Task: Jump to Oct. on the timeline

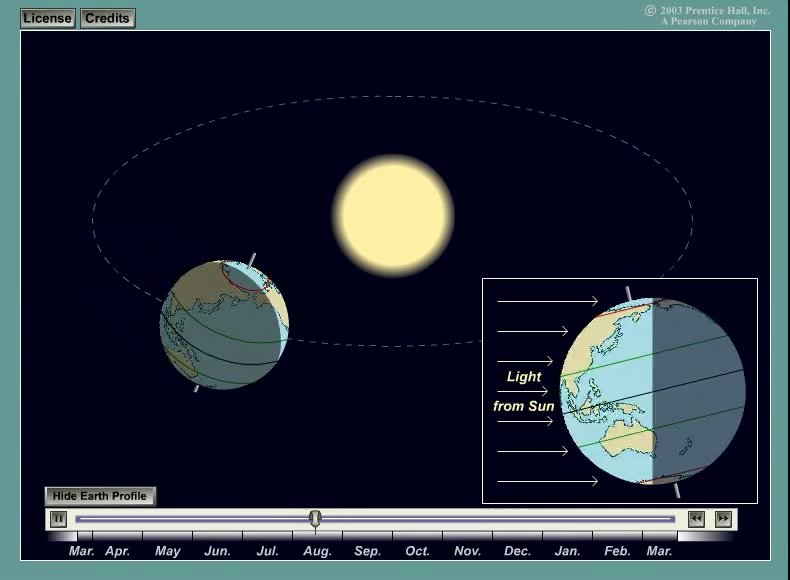Action: [418, 551]
